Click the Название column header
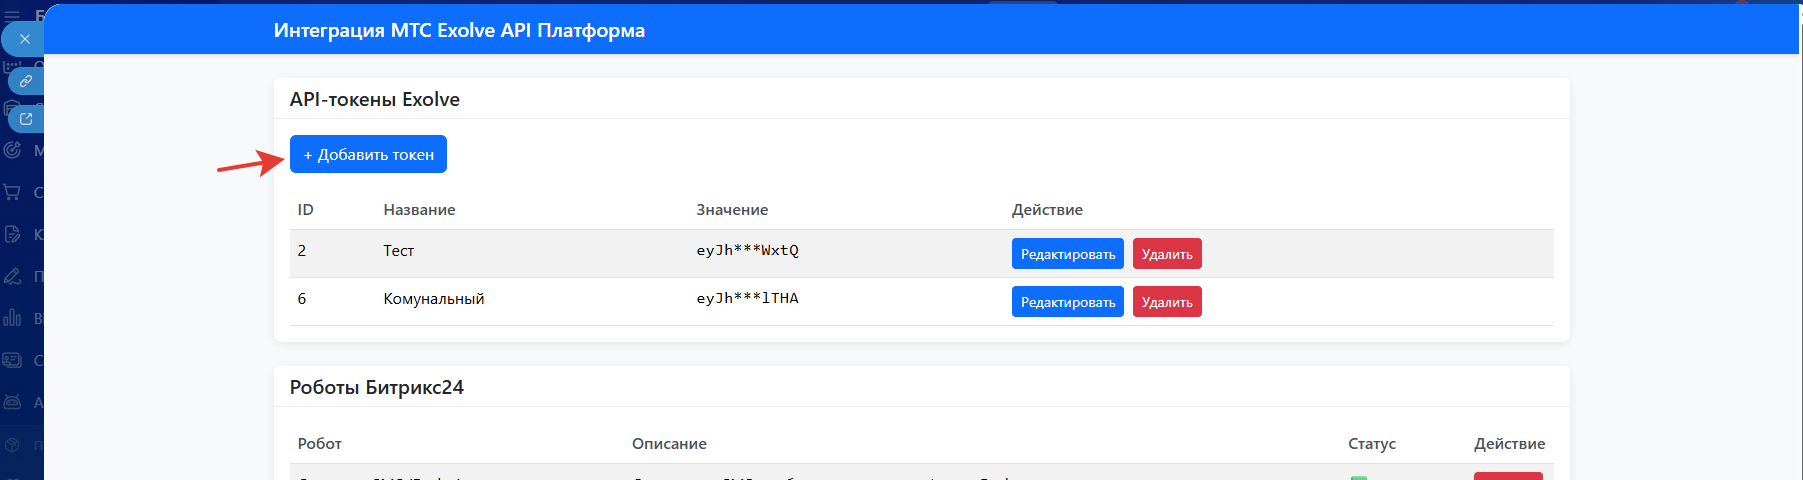Screen dimensions: 1803x480 [419, 210]
